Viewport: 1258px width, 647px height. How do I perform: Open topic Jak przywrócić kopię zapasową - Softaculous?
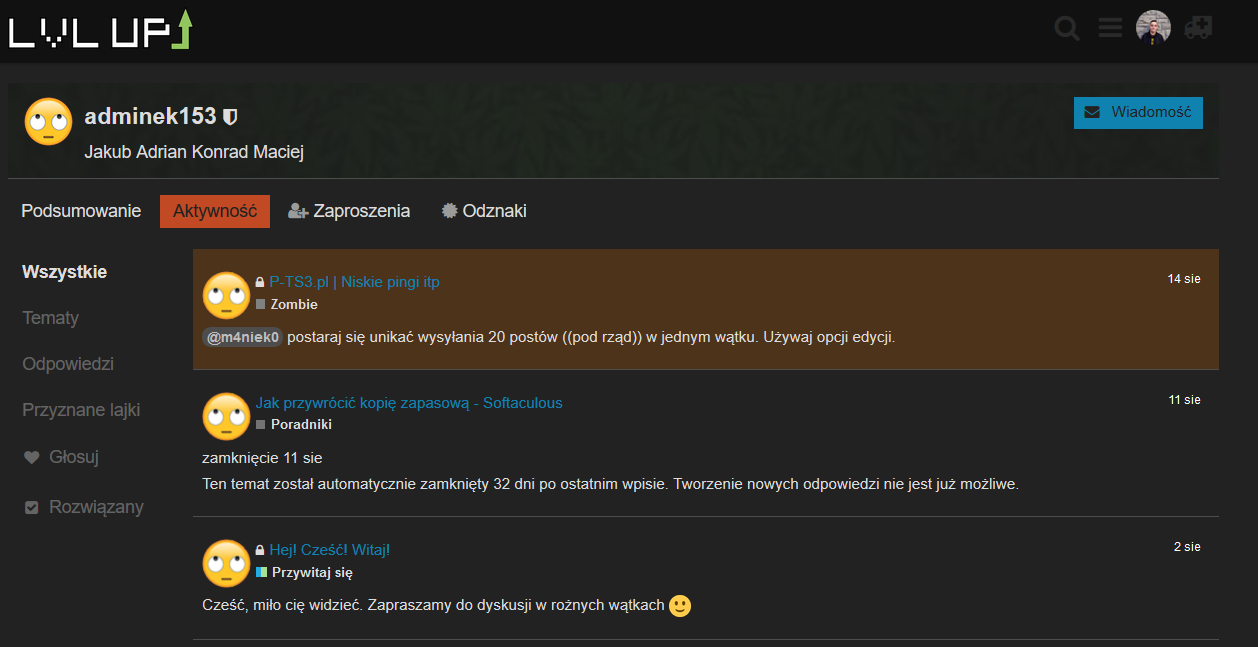409,403
